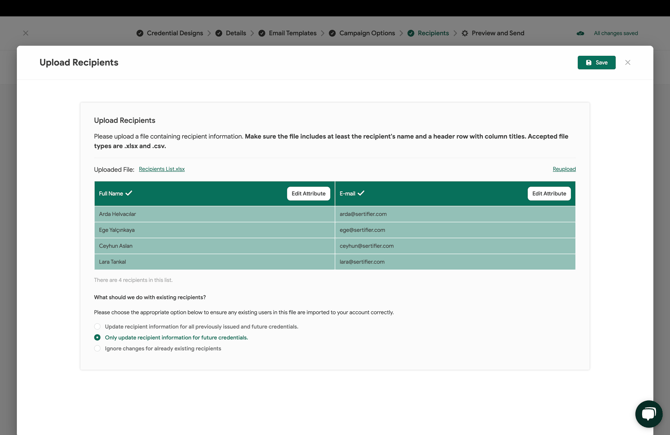Click the Credential Designs checkmark icon
The height and width of the screenshot is (435, 670).
pyautogui.click(x=140, y=33)
